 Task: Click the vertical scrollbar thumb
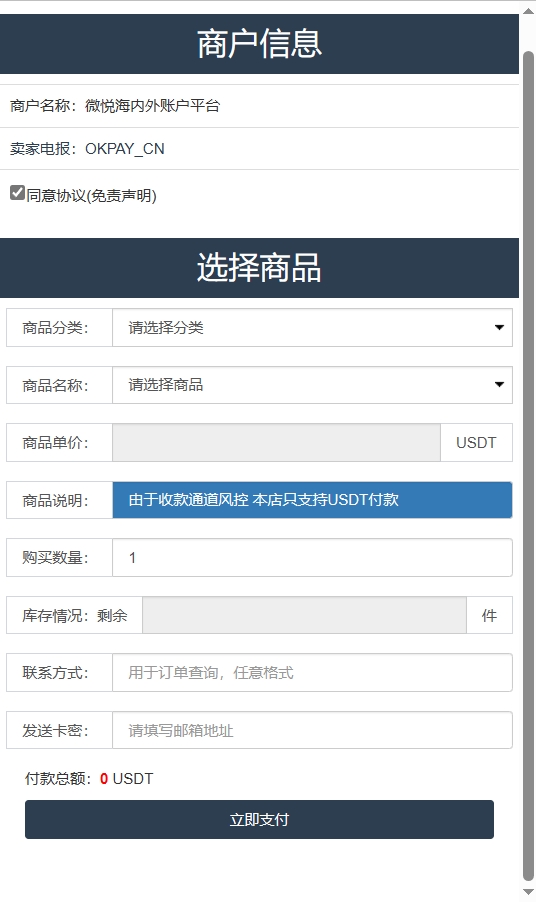pos(529,466)
